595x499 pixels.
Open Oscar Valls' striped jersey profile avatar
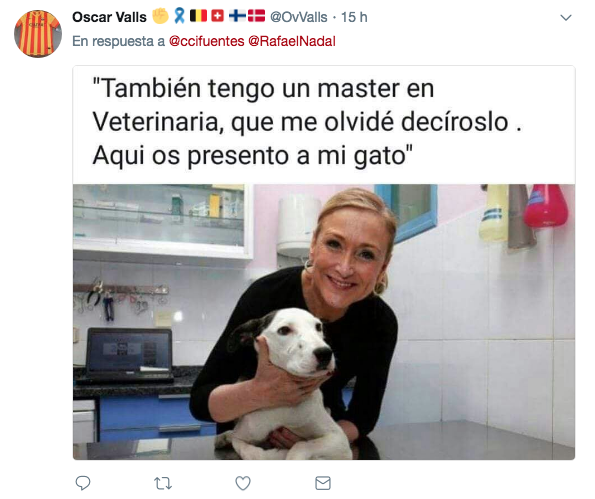click(x=38, y=34)
